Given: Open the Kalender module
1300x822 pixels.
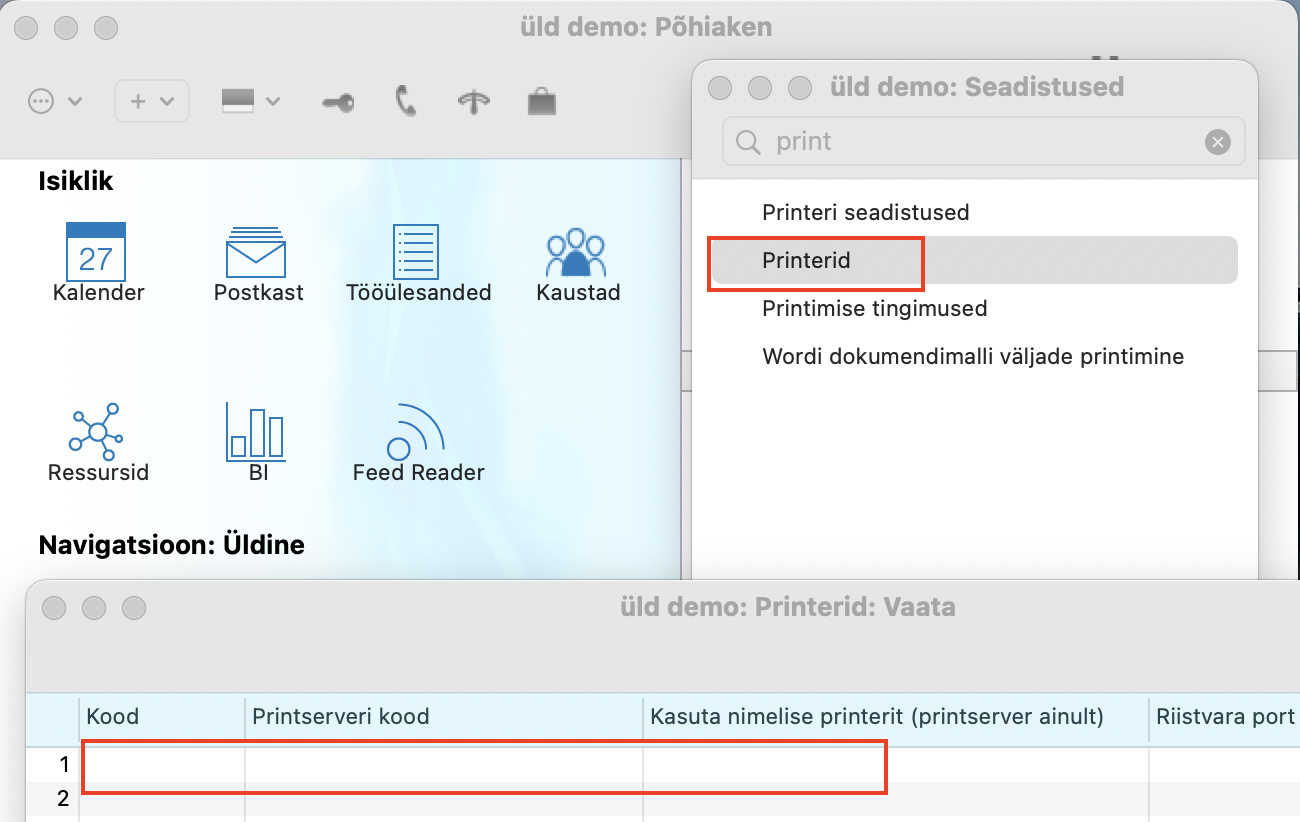Looking at the screenshot, I should point(96,254).
